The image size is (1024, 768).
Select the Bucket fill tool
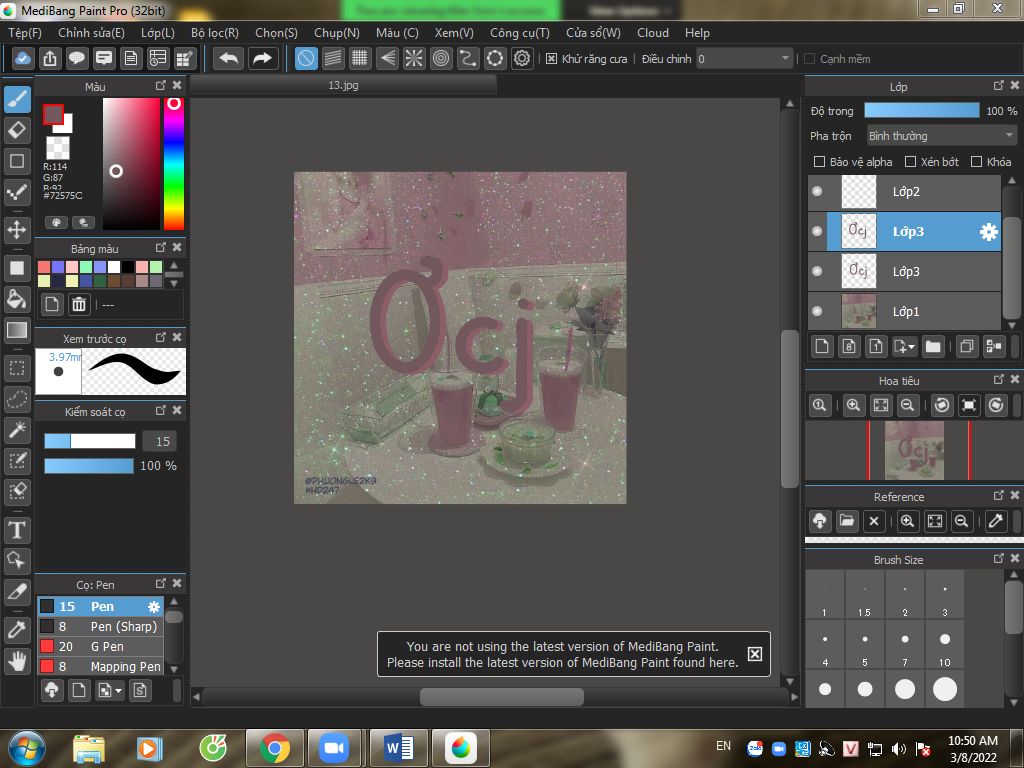pyautogui.click(x=17, y=299)
